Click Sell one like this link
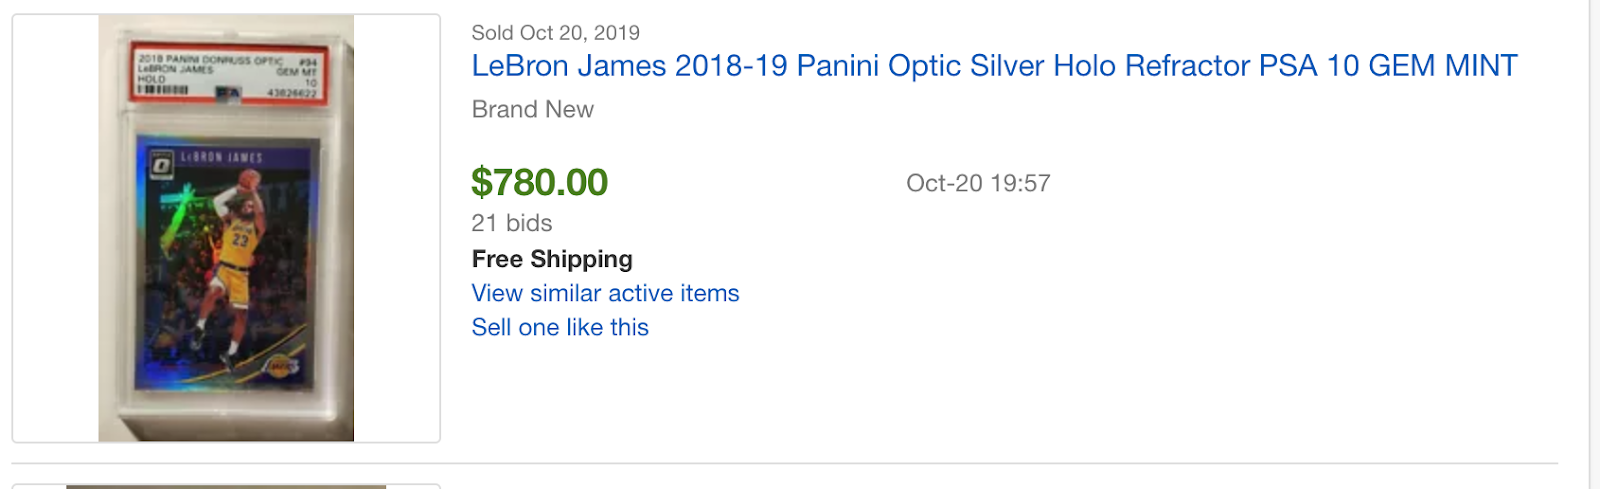1600x489 pixels. point(560,327)
